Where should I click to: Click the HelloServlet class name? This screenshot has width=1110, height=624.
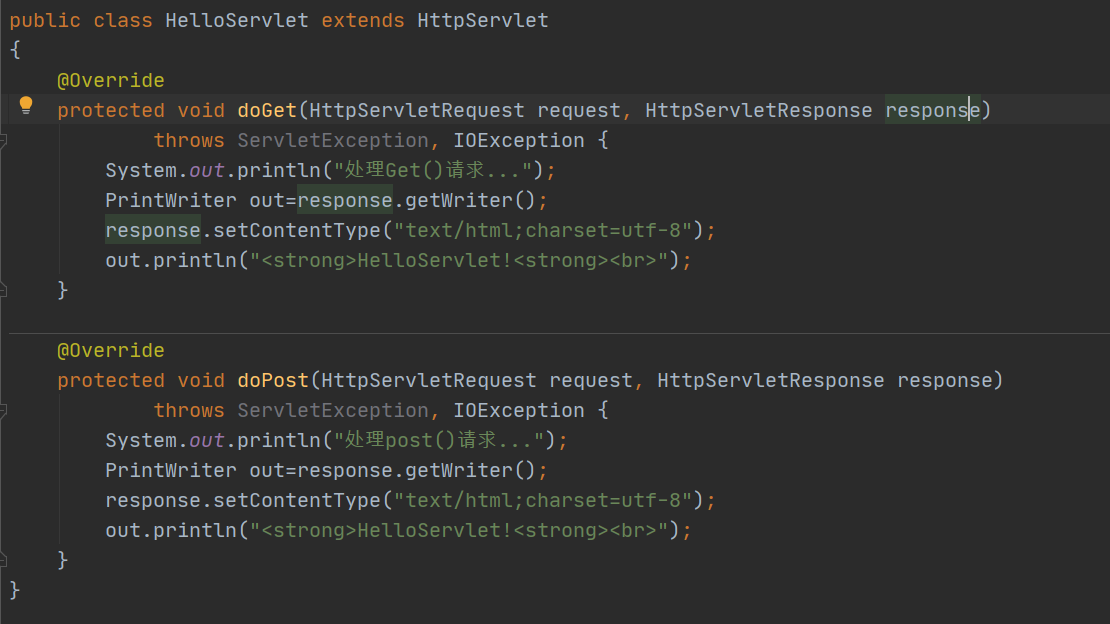pyautogui.click(x=236, y=21)
